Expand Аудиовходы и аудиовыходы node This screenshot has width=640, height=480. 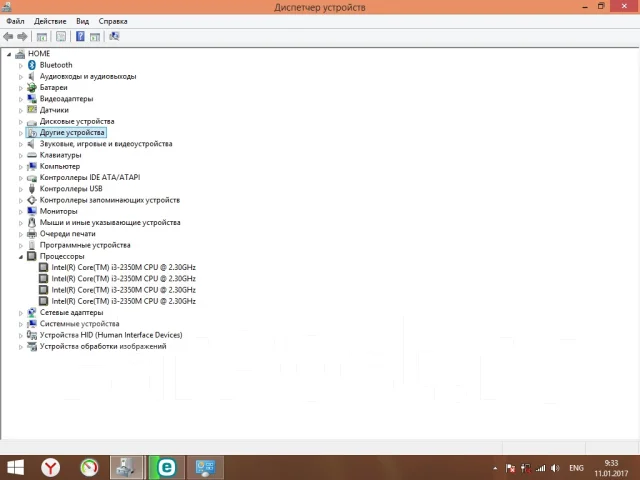click(x=21, y=77)
